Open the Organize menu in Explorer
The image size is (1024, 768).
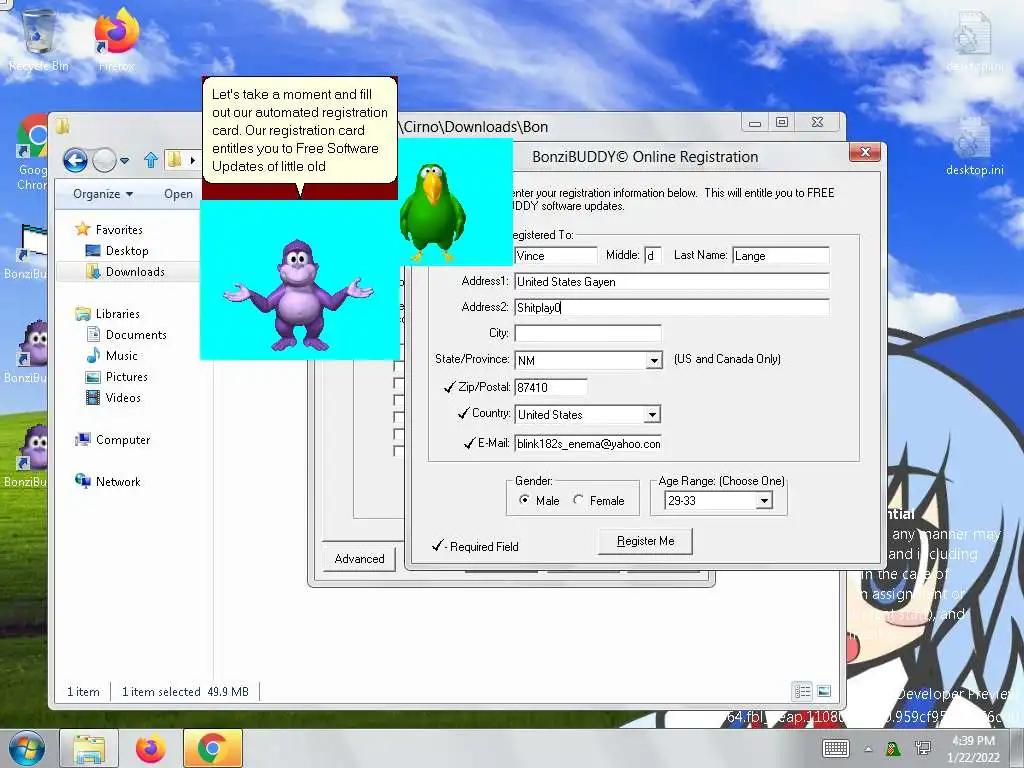[103, 194]
